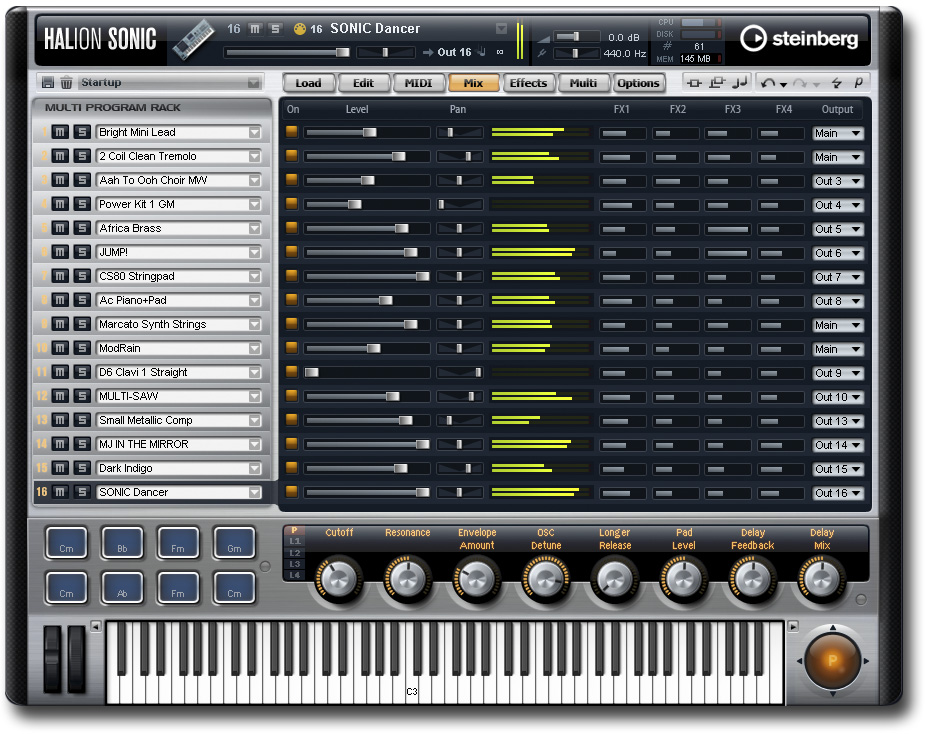Trigger the Gm chord pad
This screenshot has height=734, width=928.
(x=234, y=543)
